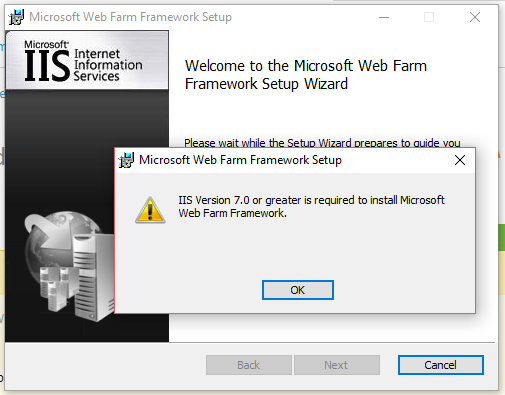
Task: Click the large IIS logo letters in the banner
Action: 47,66
